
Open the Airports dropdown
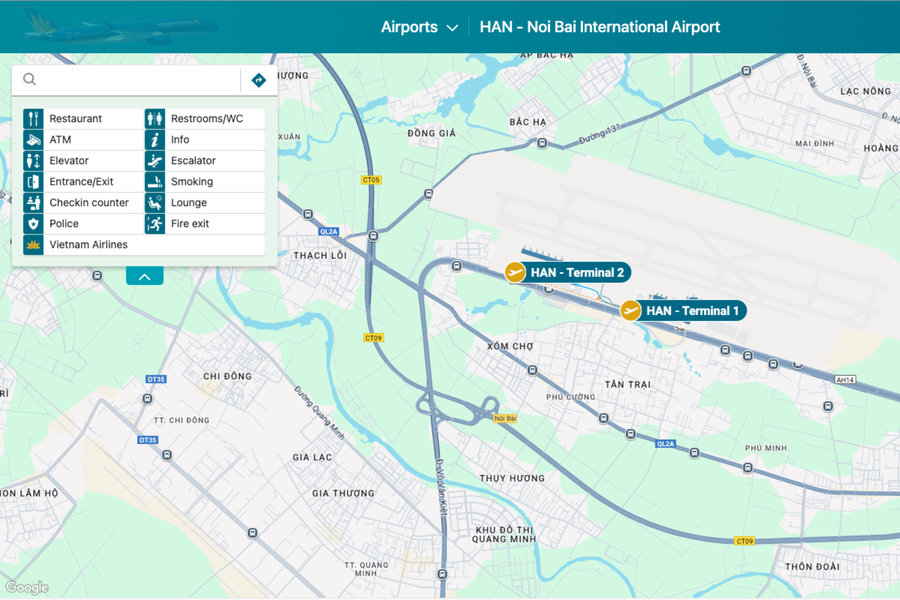tap(419, 27)
